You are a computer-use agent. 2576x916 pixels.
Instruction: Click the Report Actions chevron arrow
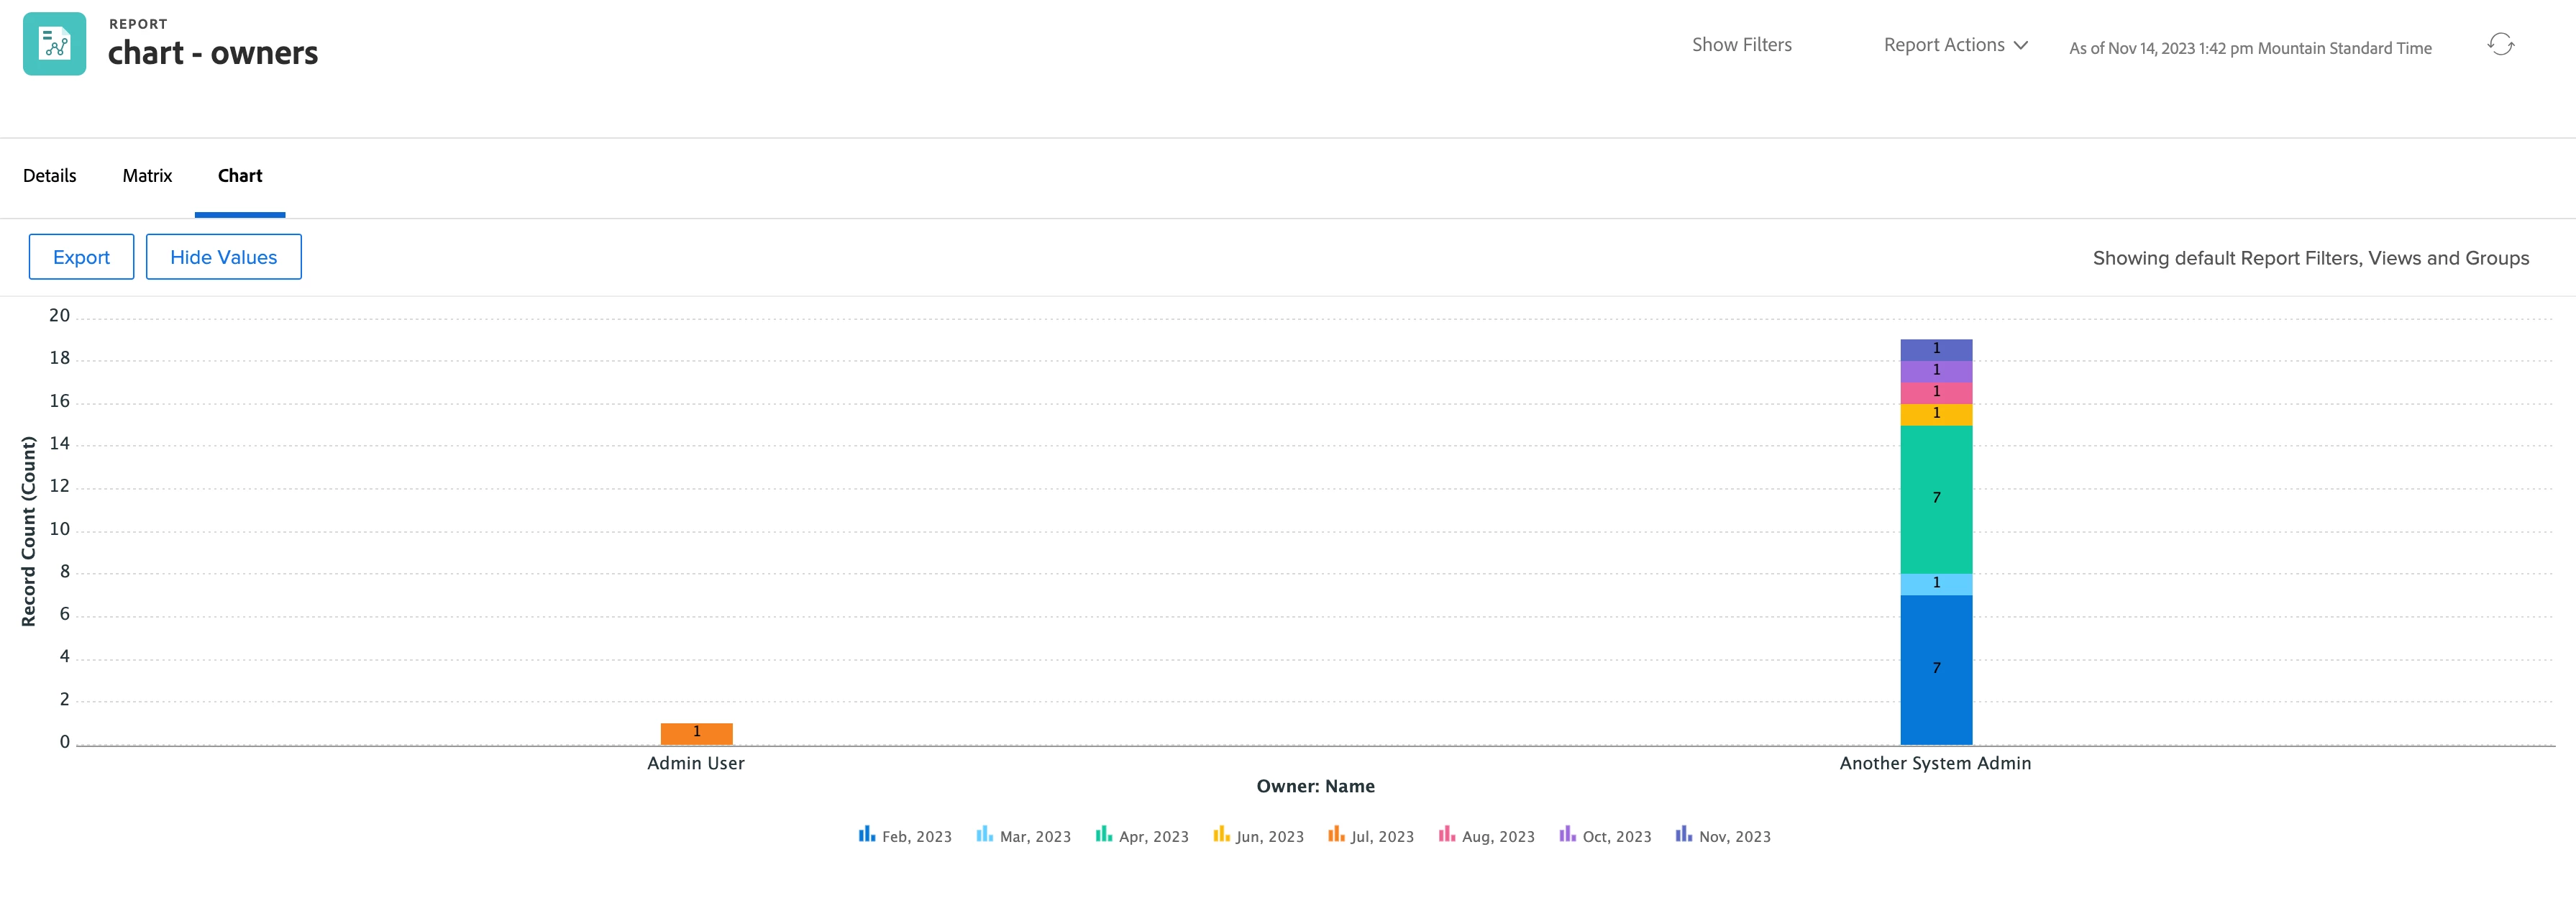coord(2021,45)
